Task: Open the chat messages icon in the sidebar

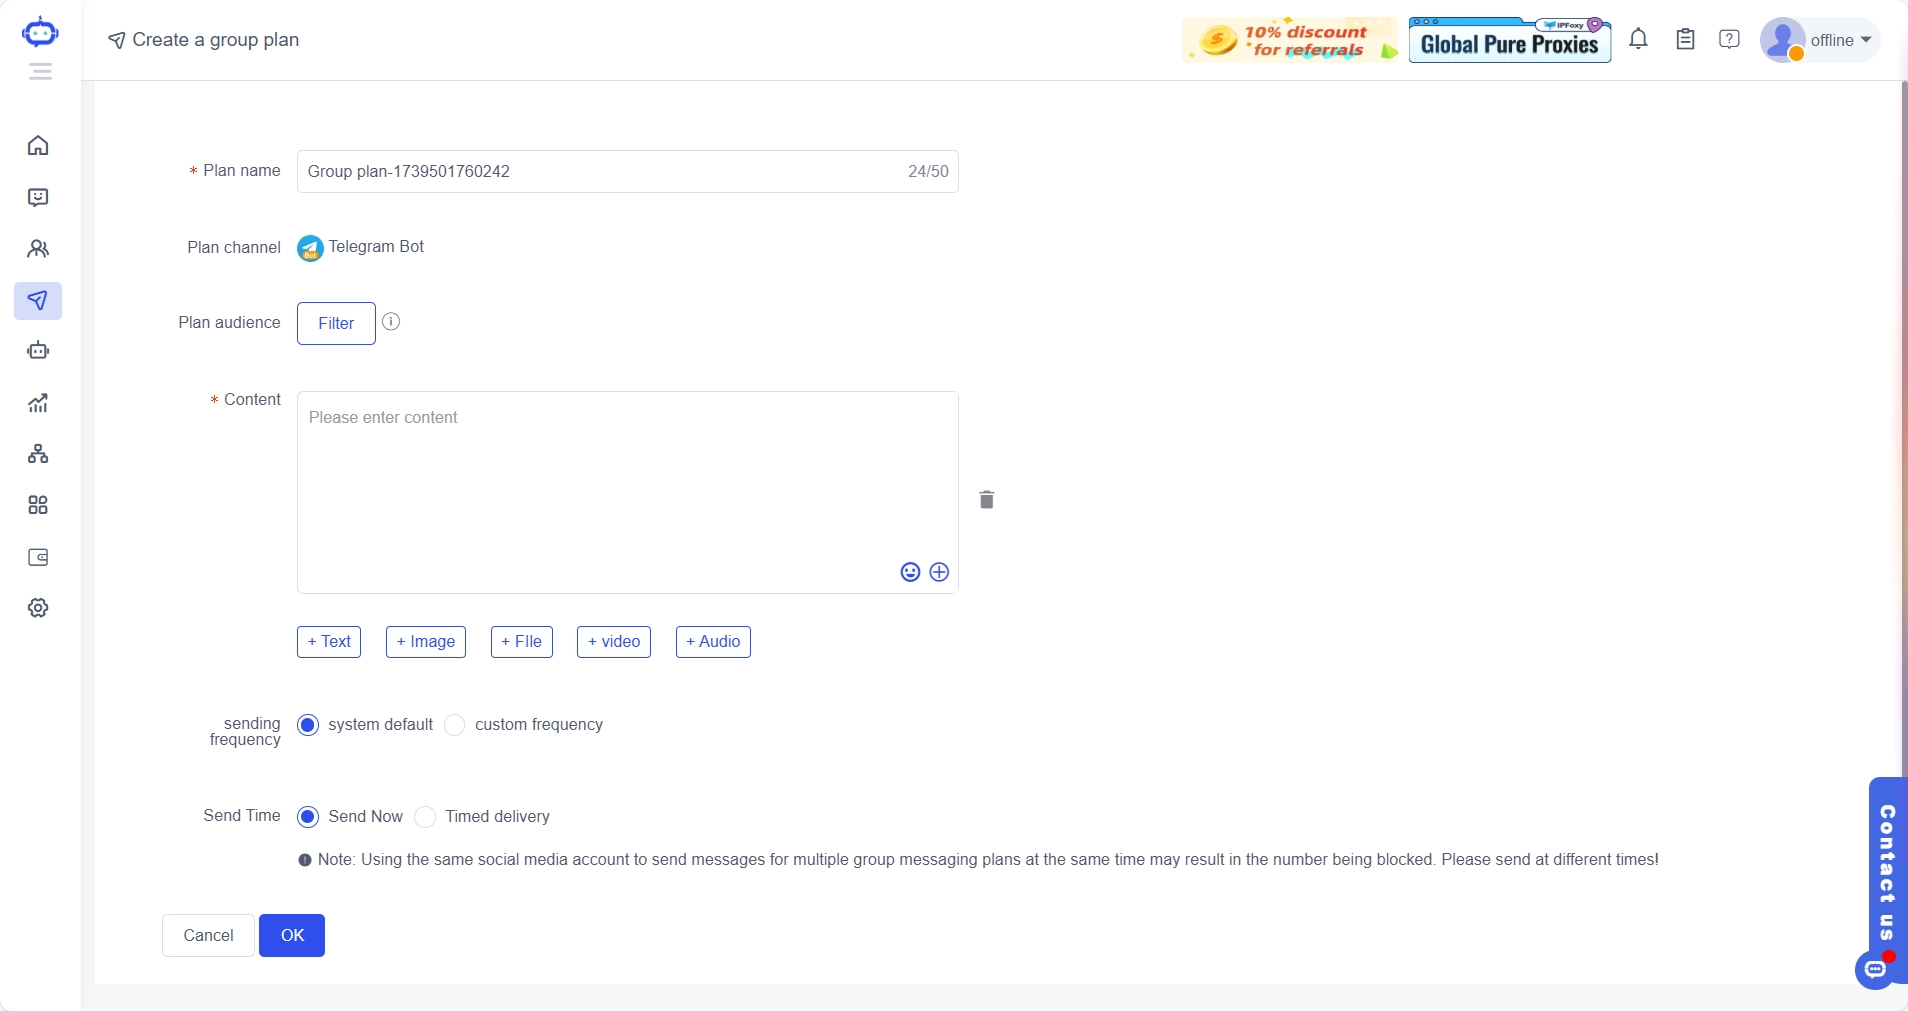Action: (38, 198)
